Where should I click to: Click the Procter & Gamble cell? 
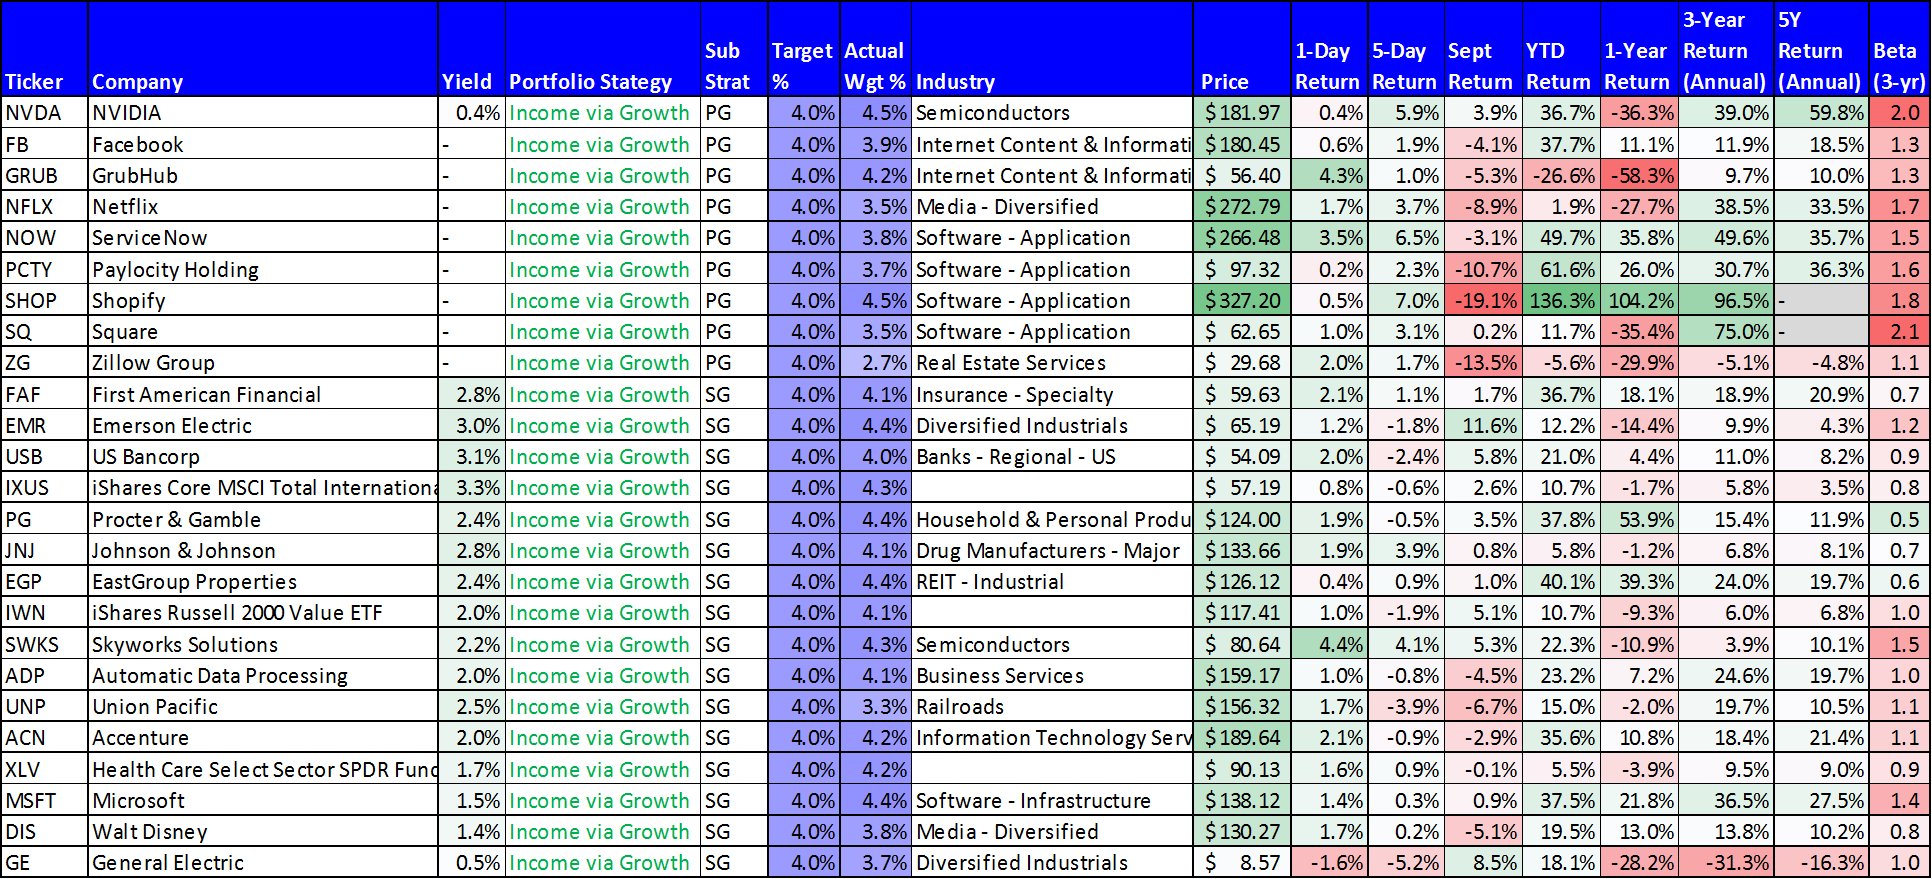[x=263, y=520]
